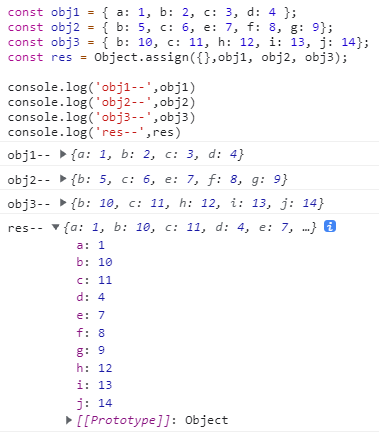This screenshot has width=379, height=434.
Task: Expand the obj3-- logged object
Action: tap(63, 203)
